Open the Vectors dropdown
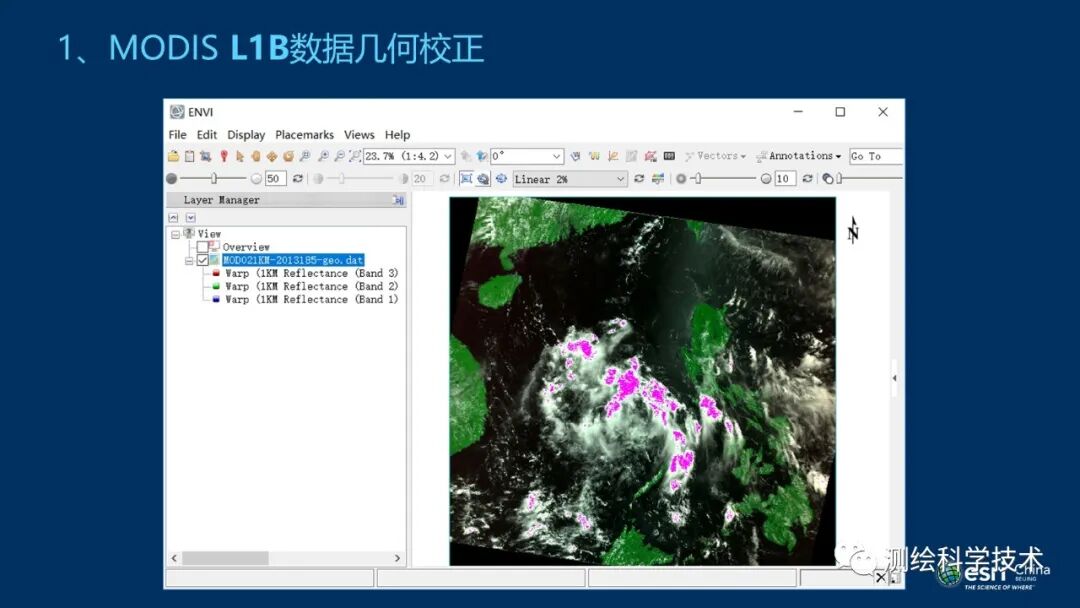Image resolution: width=1080 pixels, height=608 pixels. (715, 156)
